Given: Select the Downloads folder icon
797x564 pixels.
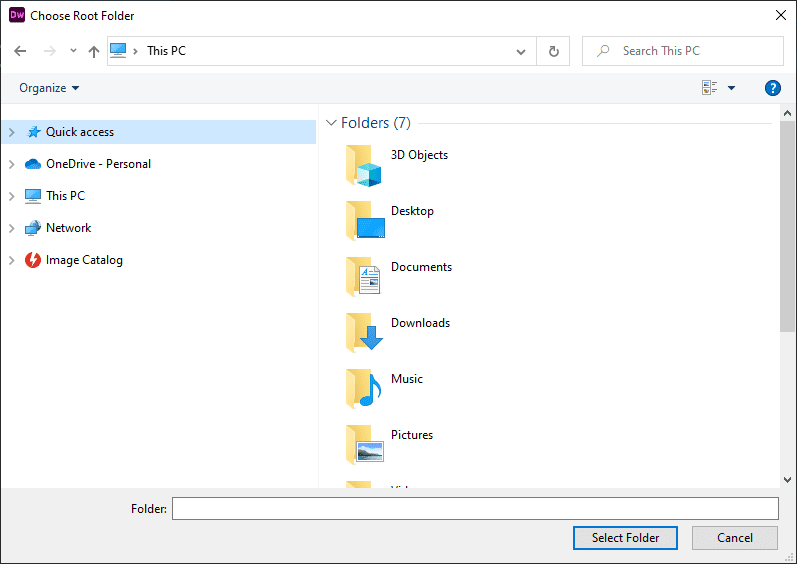Looking at the screenshot, I should 364,333.
